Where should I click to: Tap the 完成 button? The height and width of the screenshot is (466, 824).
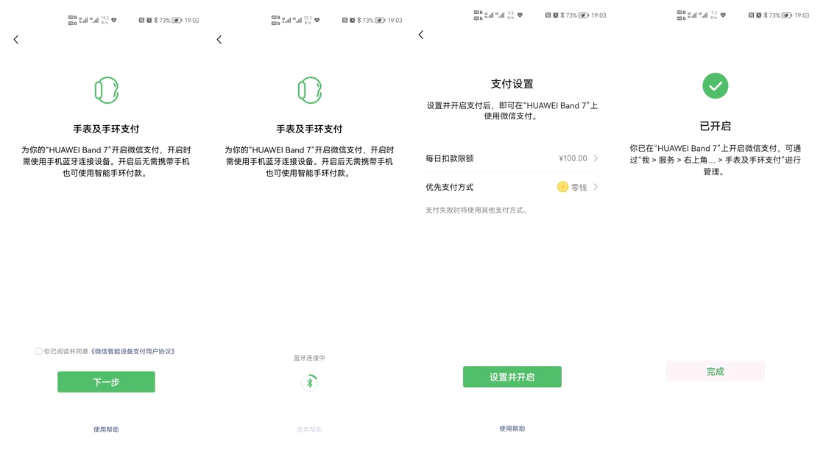715,371
